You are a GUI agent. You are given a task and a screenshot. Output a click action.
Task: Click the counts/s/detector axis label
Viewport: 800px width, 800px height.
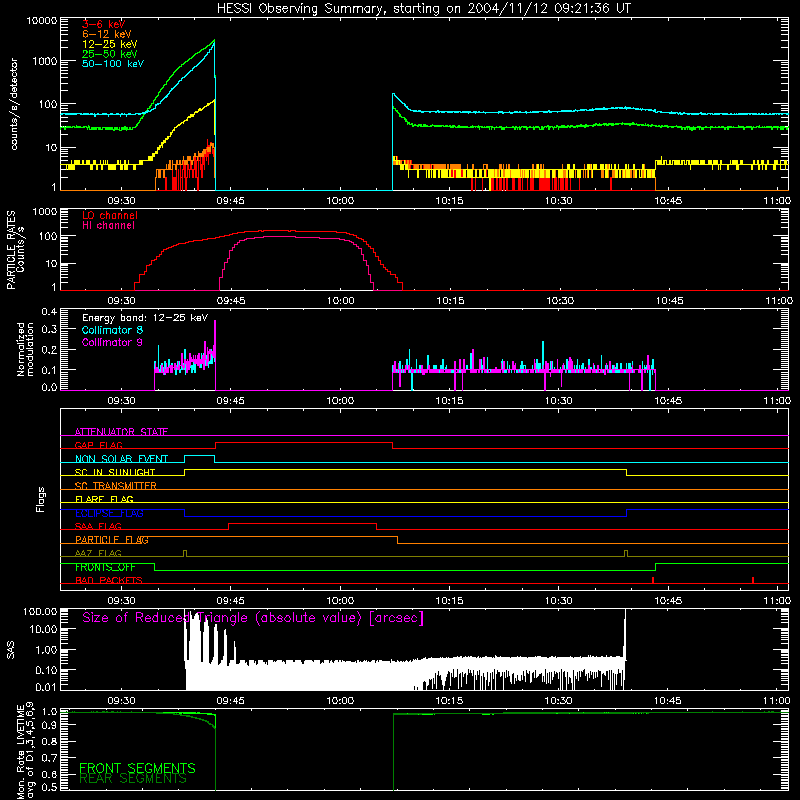[14, 104]
